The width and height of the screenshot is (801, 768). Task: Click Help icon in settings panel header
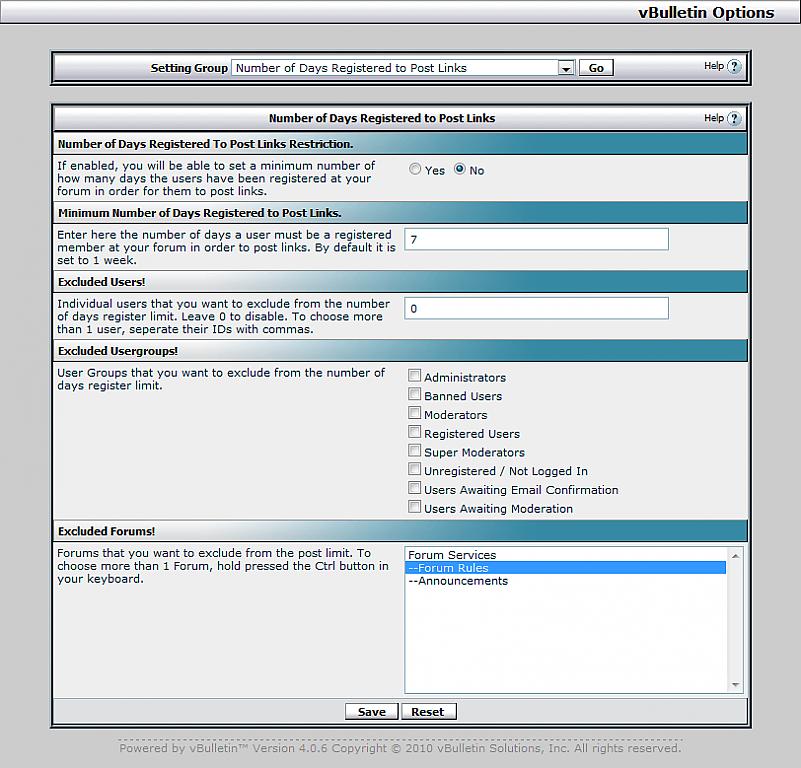734,118
